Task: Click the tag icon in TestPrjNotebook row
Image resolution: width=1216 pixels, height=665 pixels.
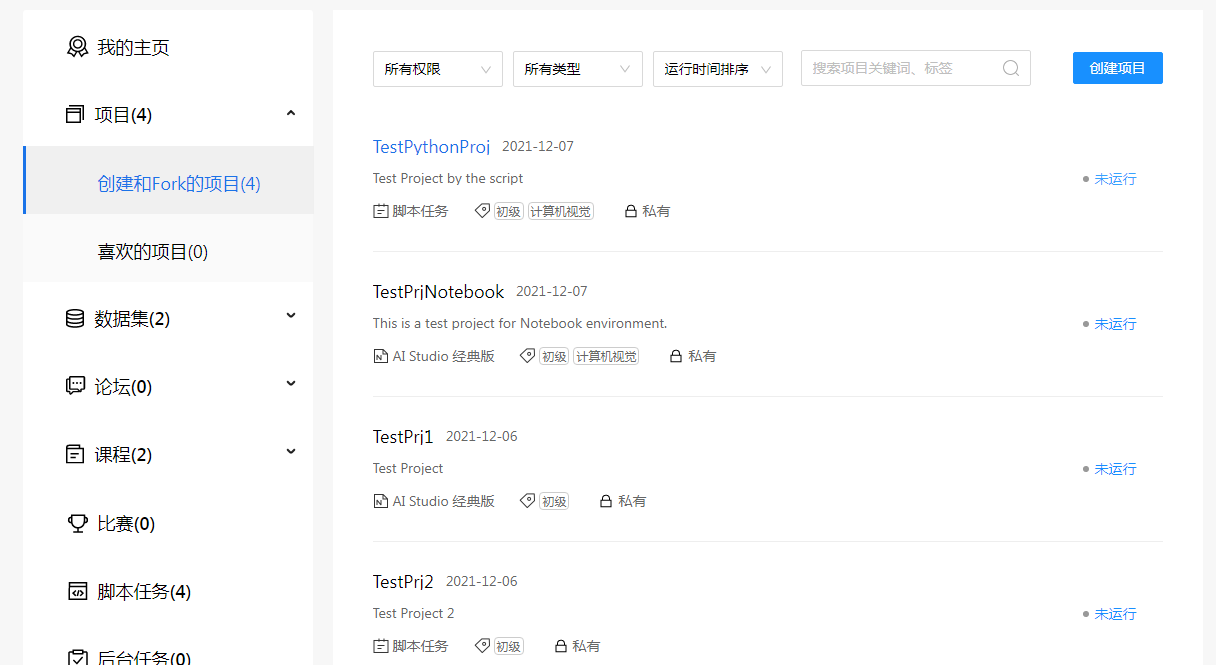Action: (x=527, y=356)
